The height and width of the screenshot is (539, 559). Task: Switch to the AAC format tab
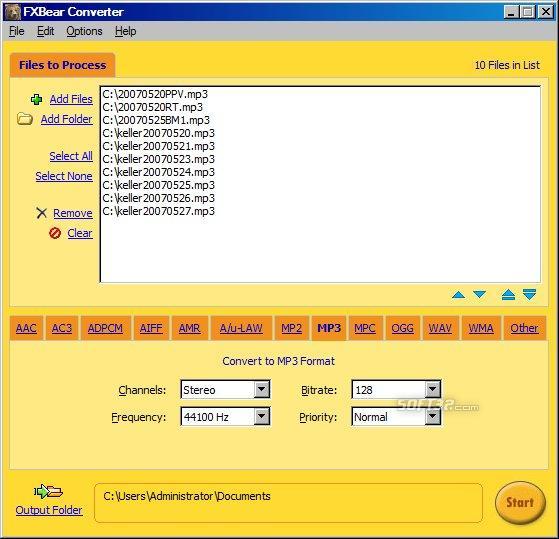point(26,328)
